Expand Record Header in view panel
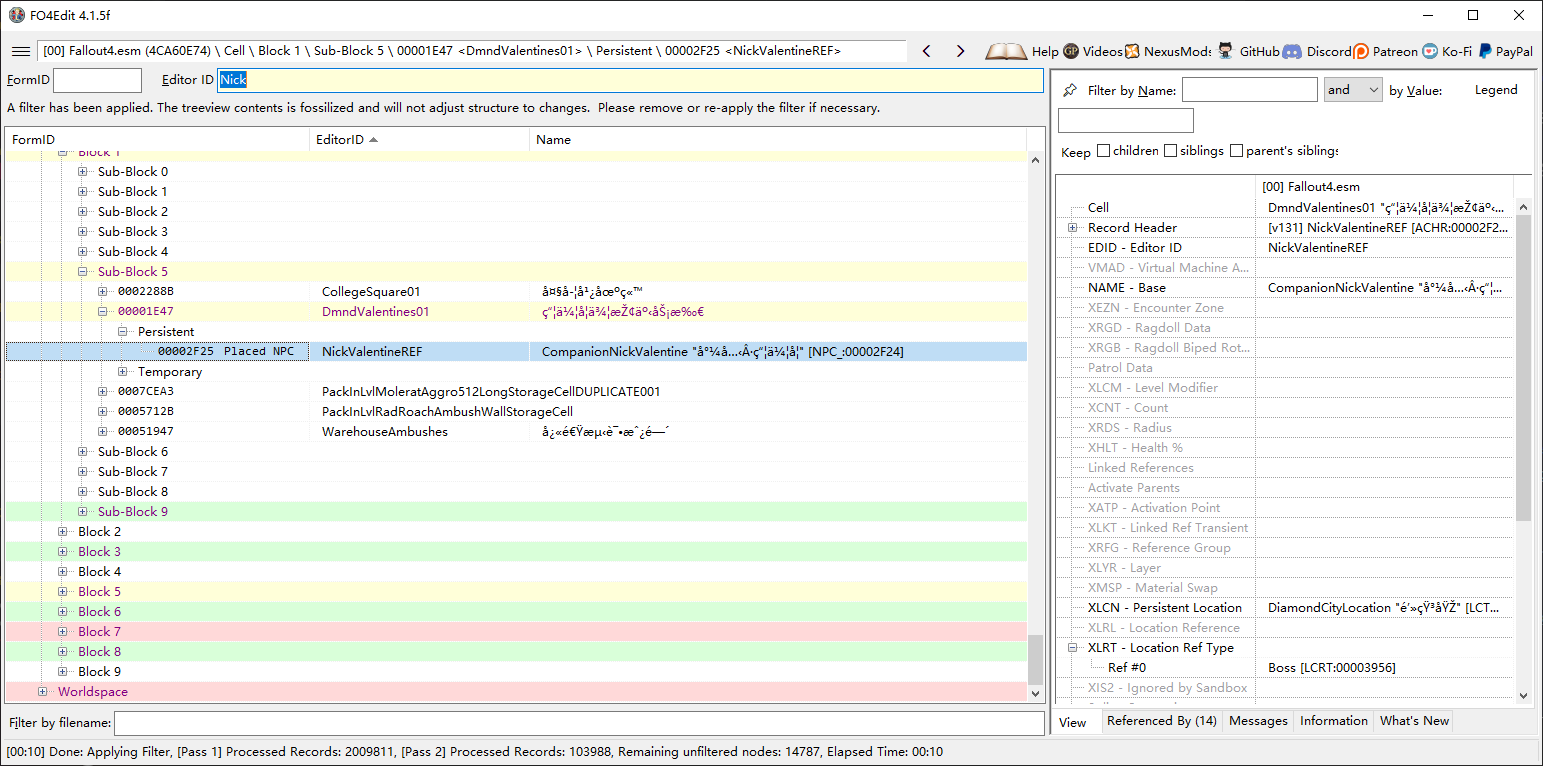This screenshot has width=1543, height=766. click(x=1073, y=228)
